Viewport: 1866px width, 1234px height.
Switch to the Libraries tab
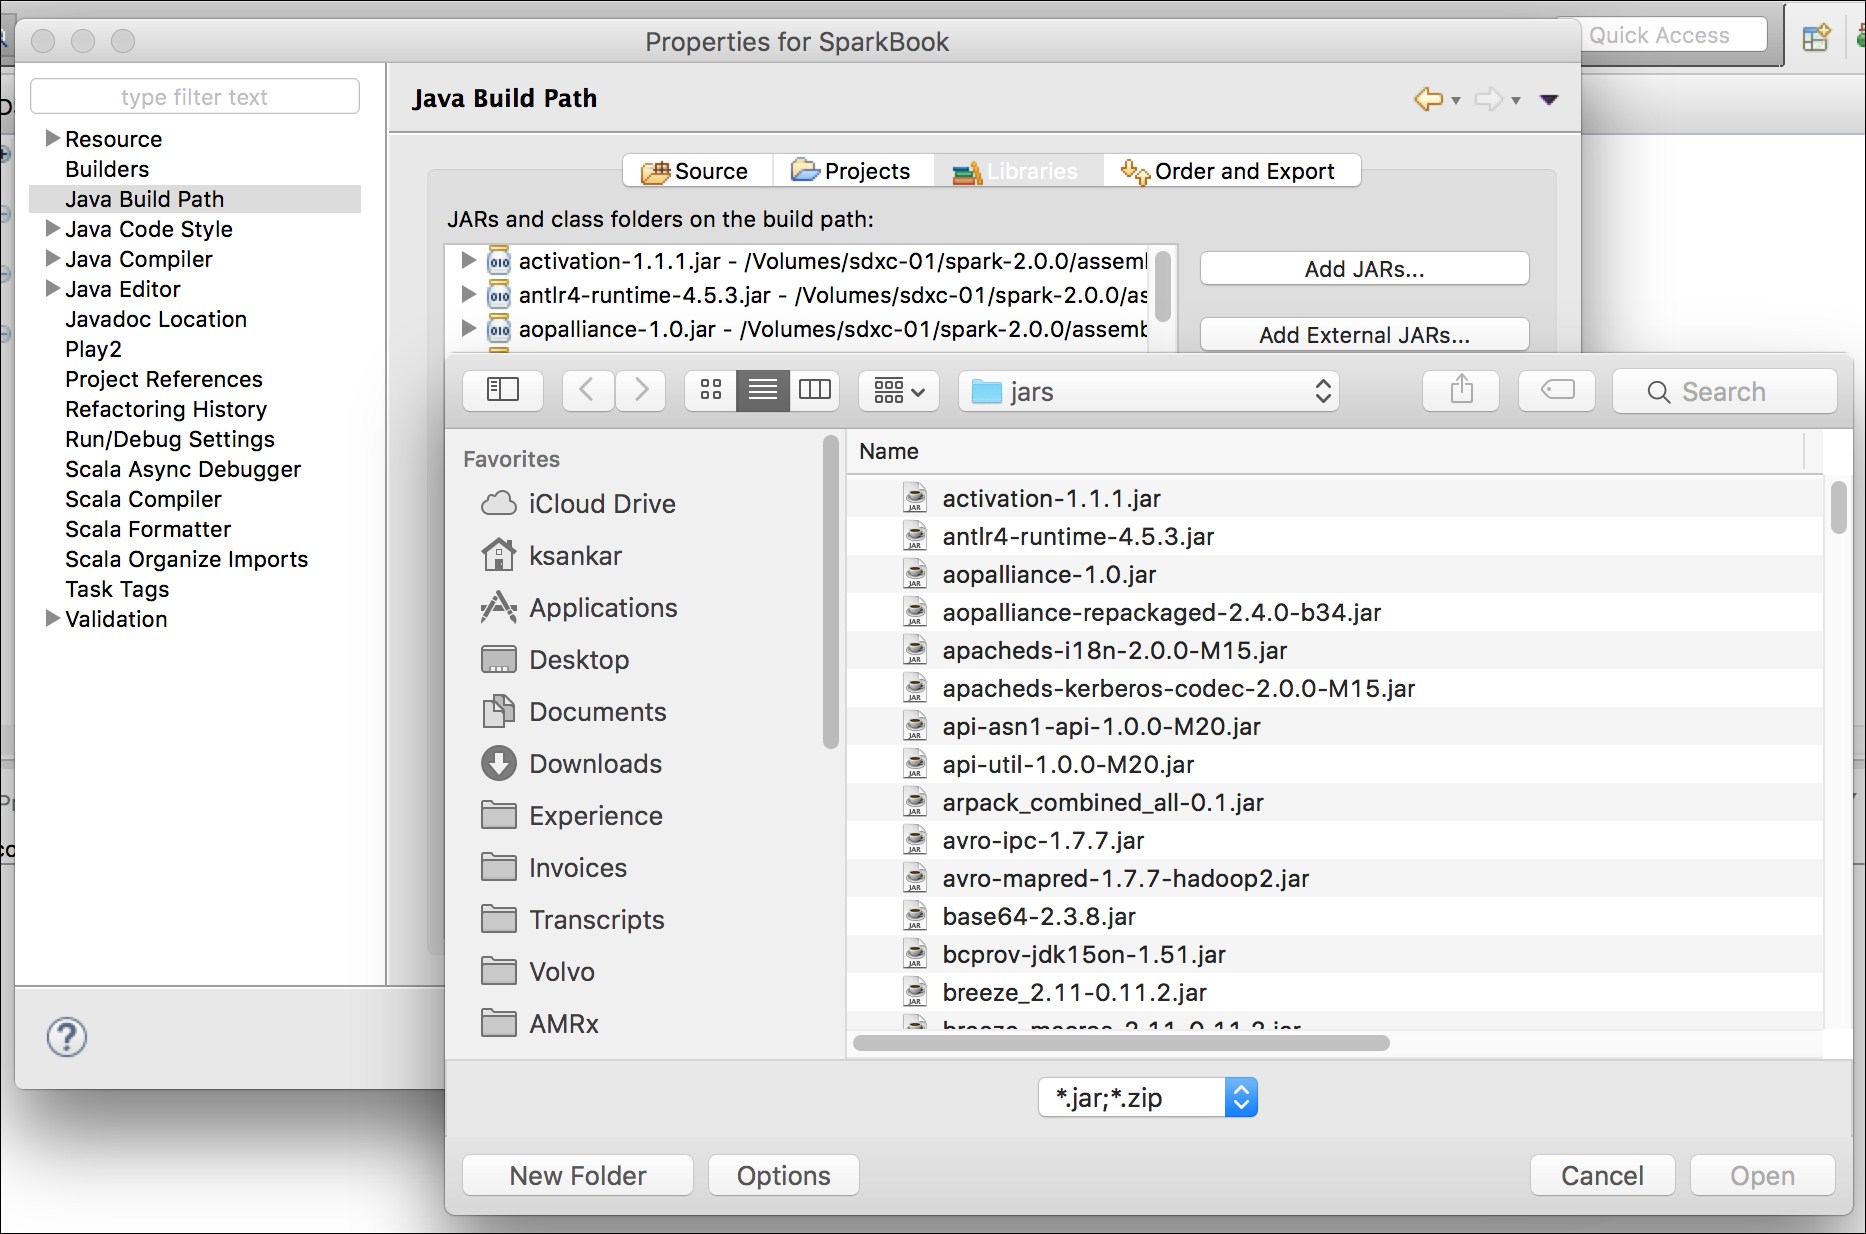1018,171
